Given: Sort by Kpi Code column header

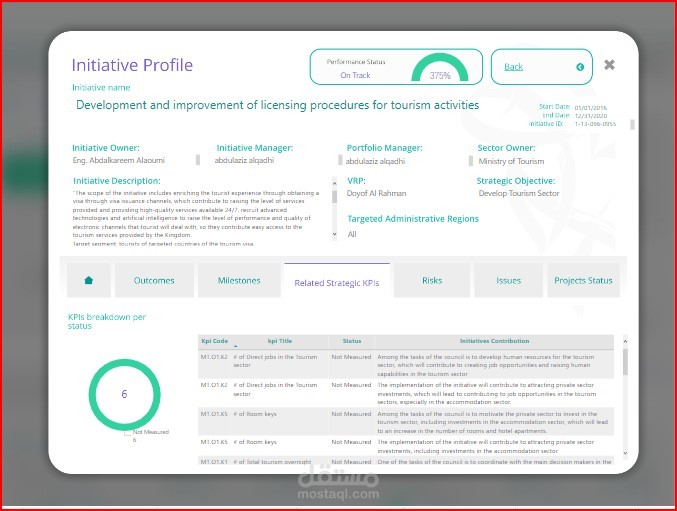Looking at the screenshot, I should (214, 341).
